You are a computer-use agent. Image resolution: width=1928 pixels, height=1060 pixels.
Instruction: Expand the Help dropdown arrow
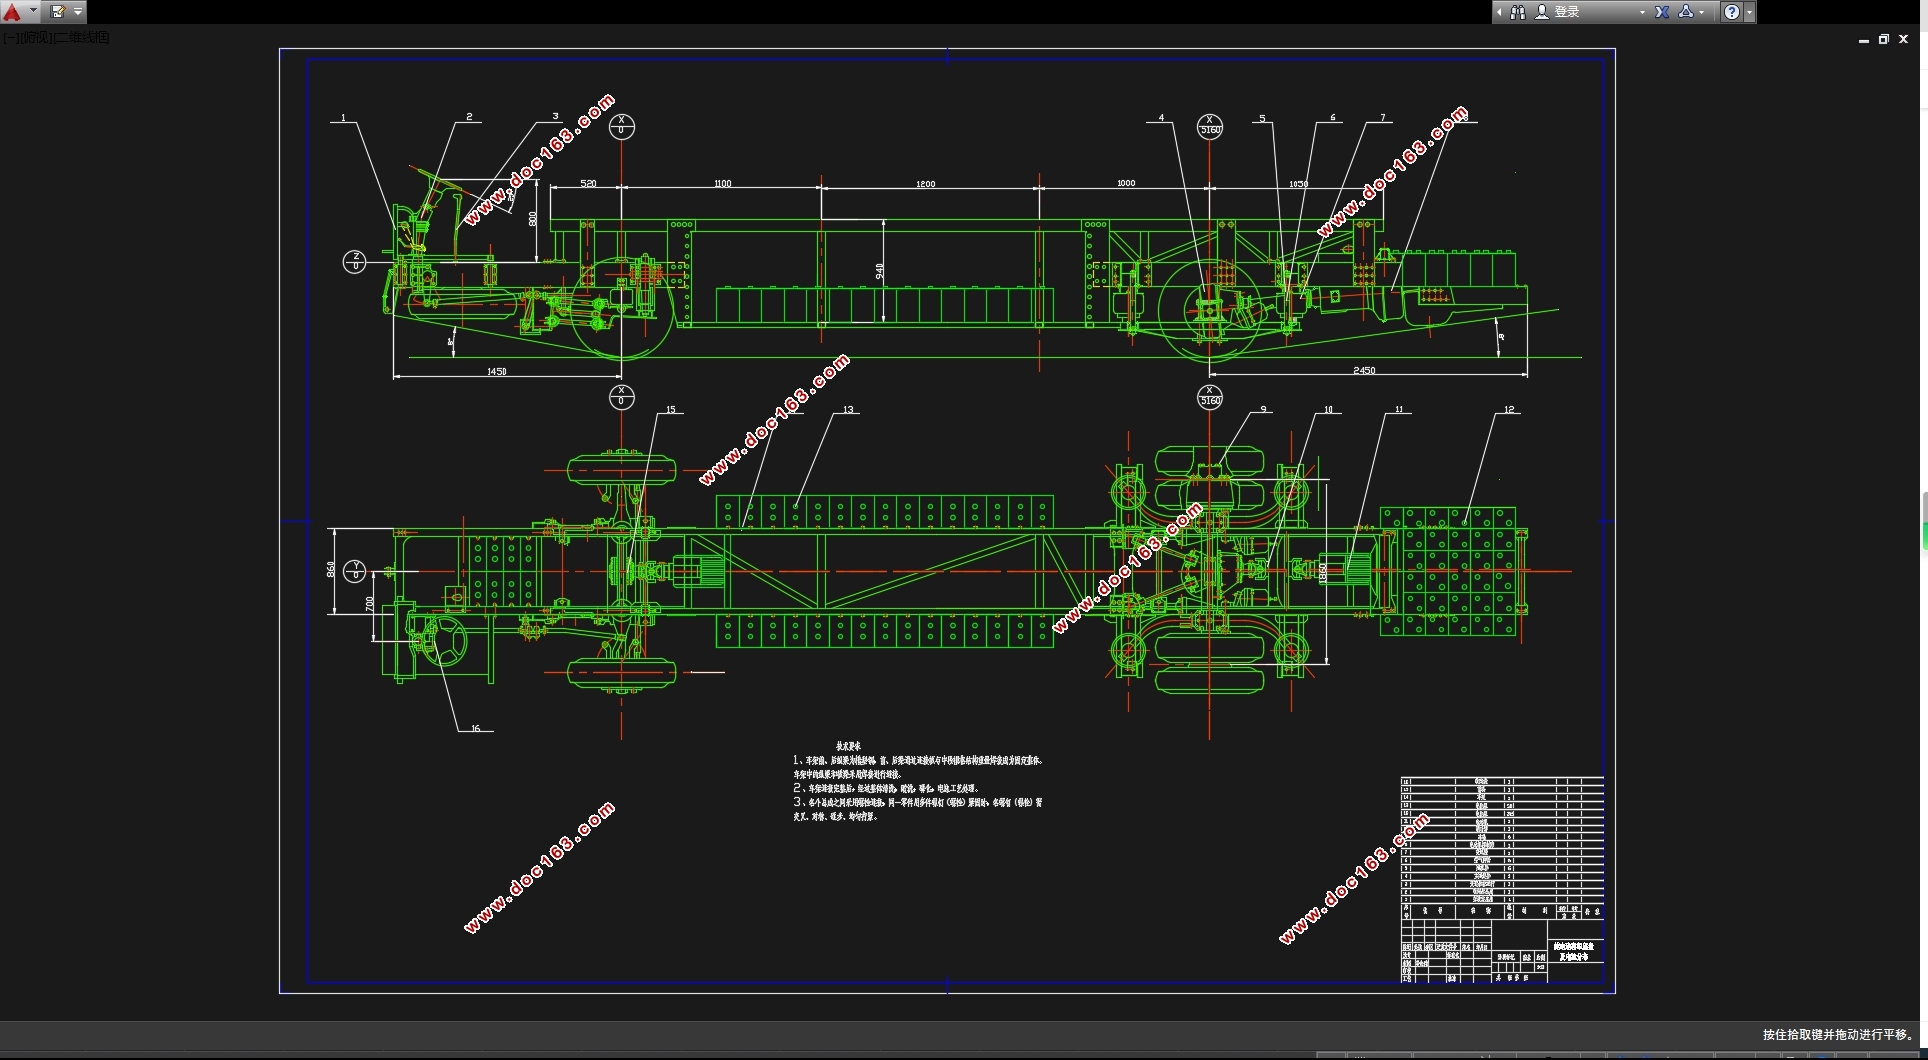coord(1749,12)
